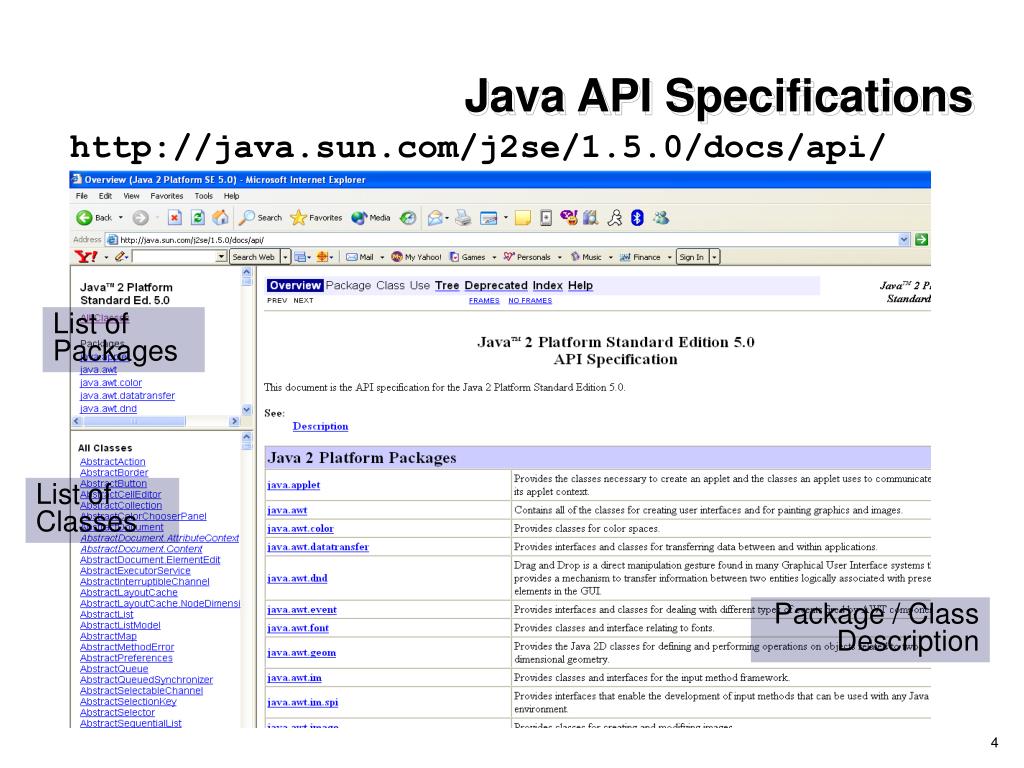This screenshot has height=768, width=1024.
Task: Open the Media pane from the toolbar
Action: [370, 218]
